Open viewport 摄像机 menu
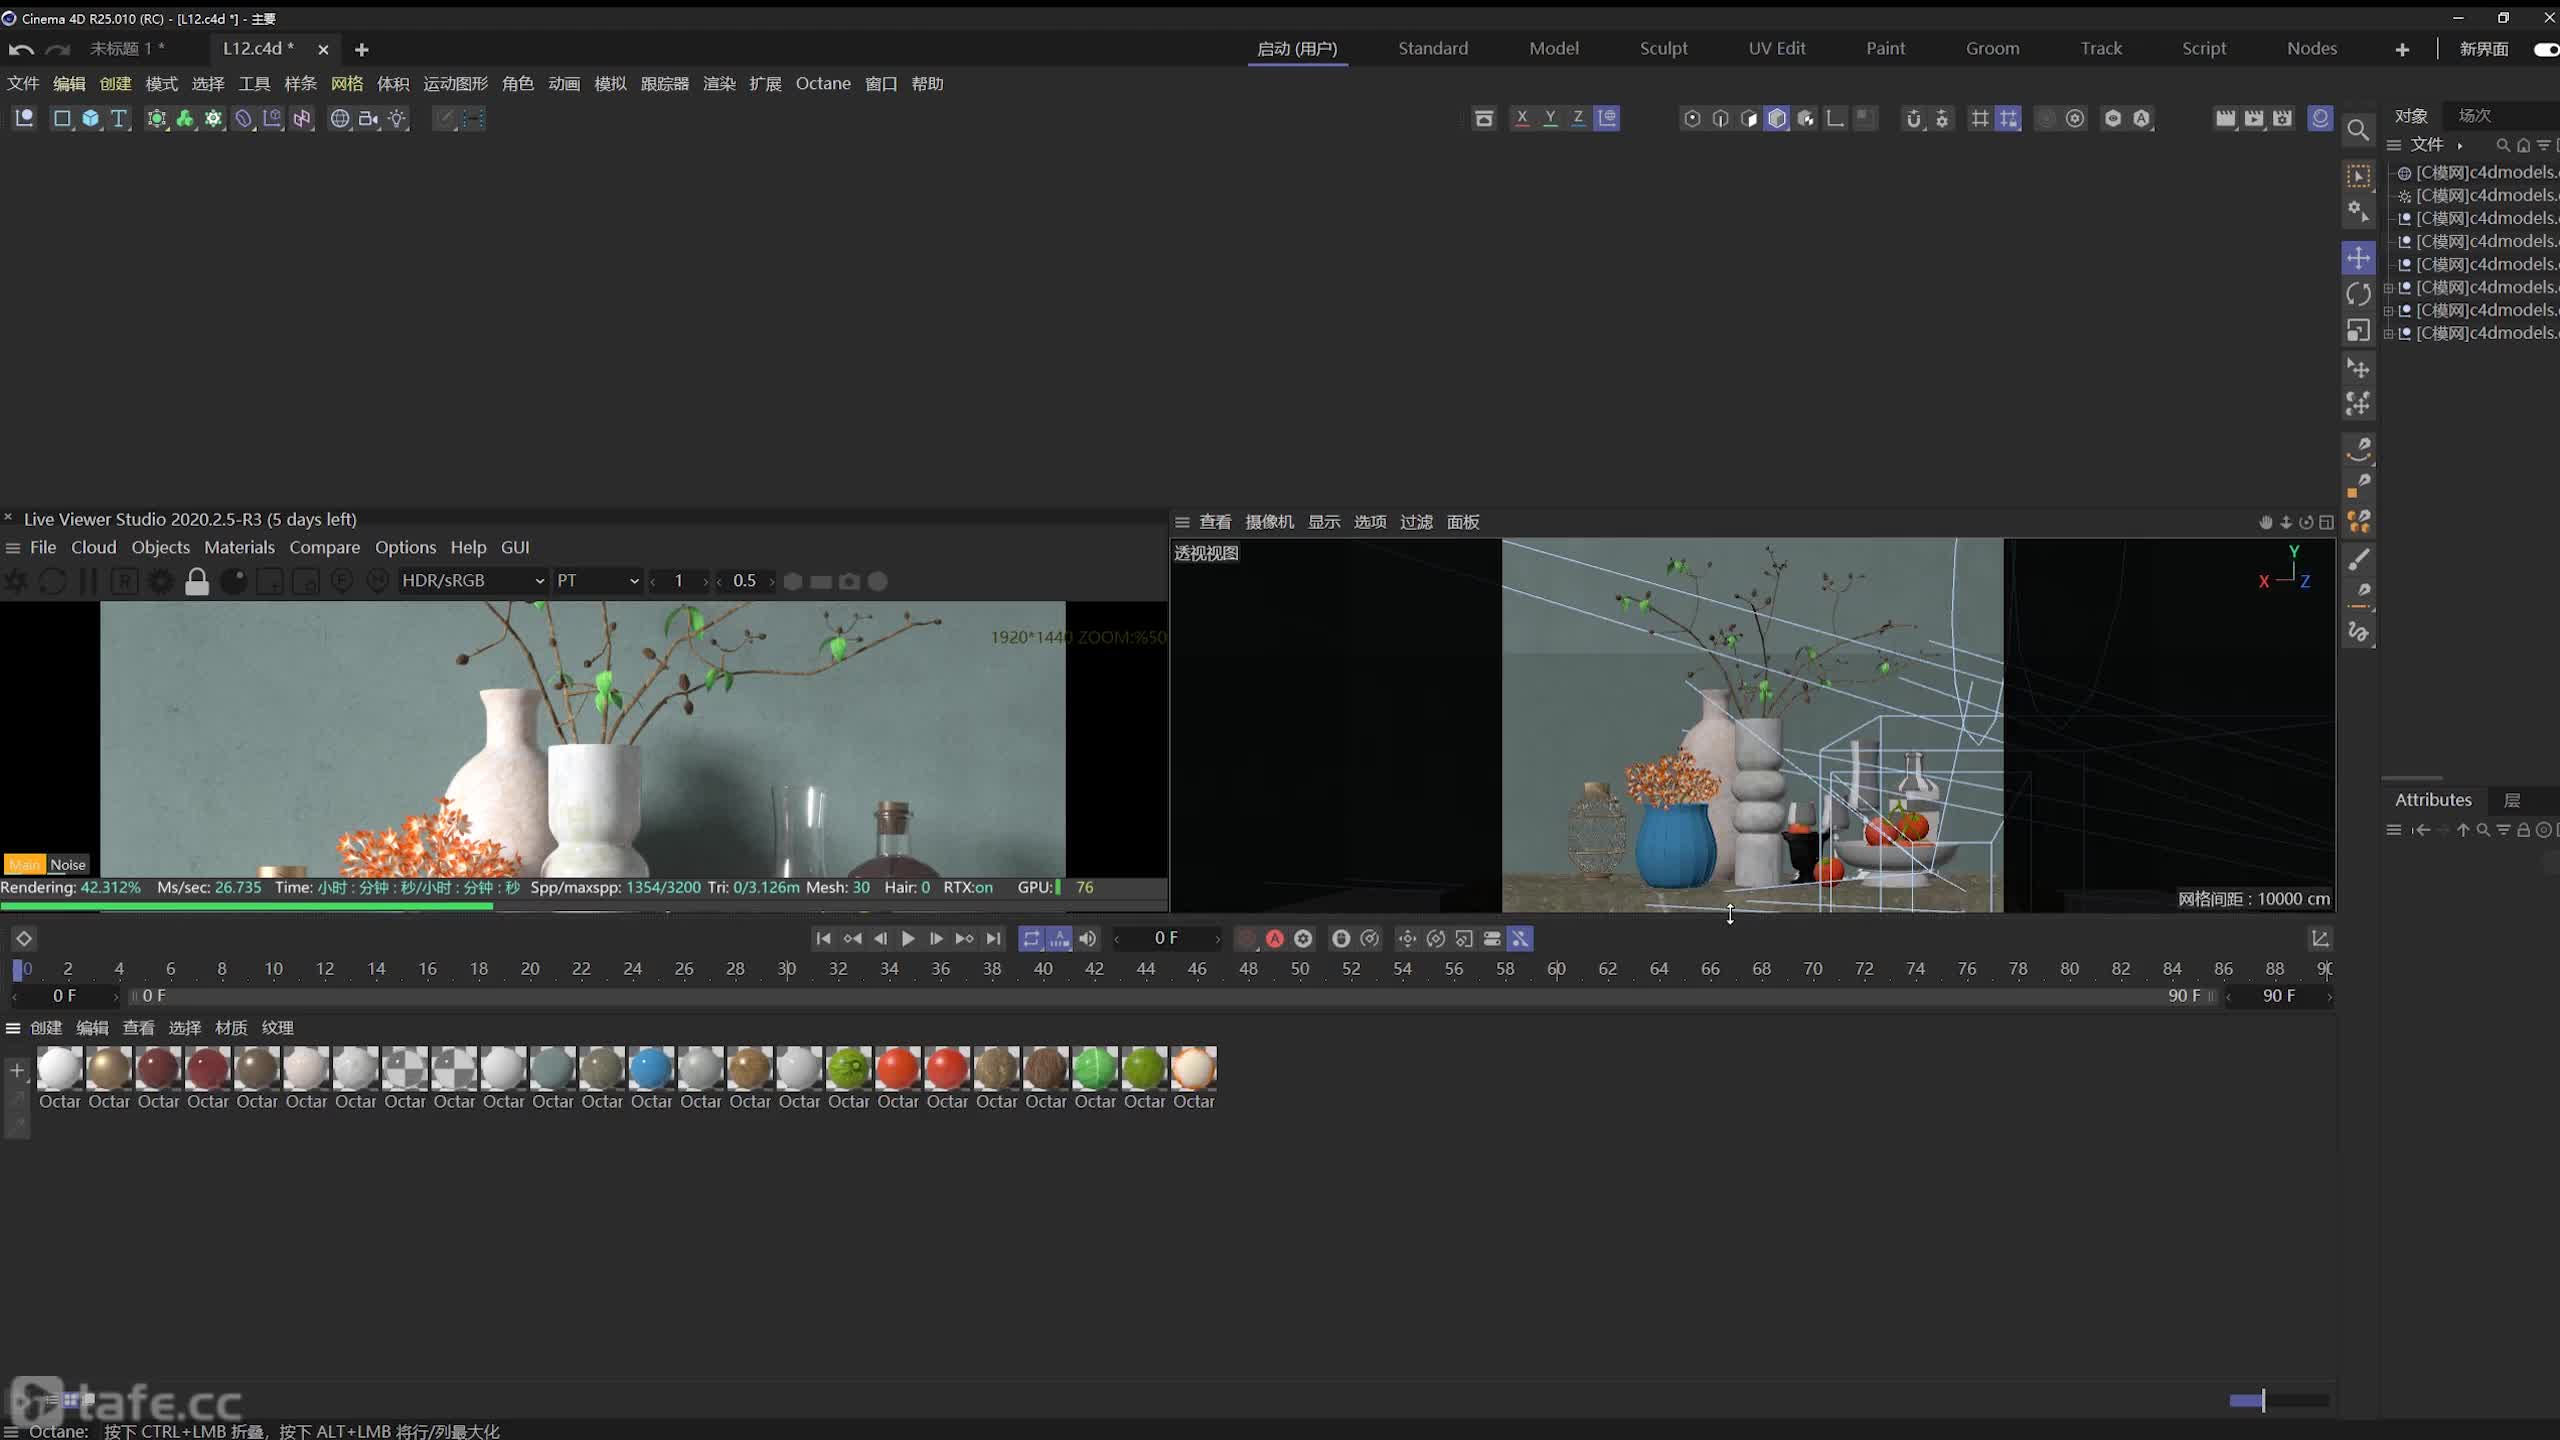Viewport: 2560px width, 1440px height. (1269, 522)
